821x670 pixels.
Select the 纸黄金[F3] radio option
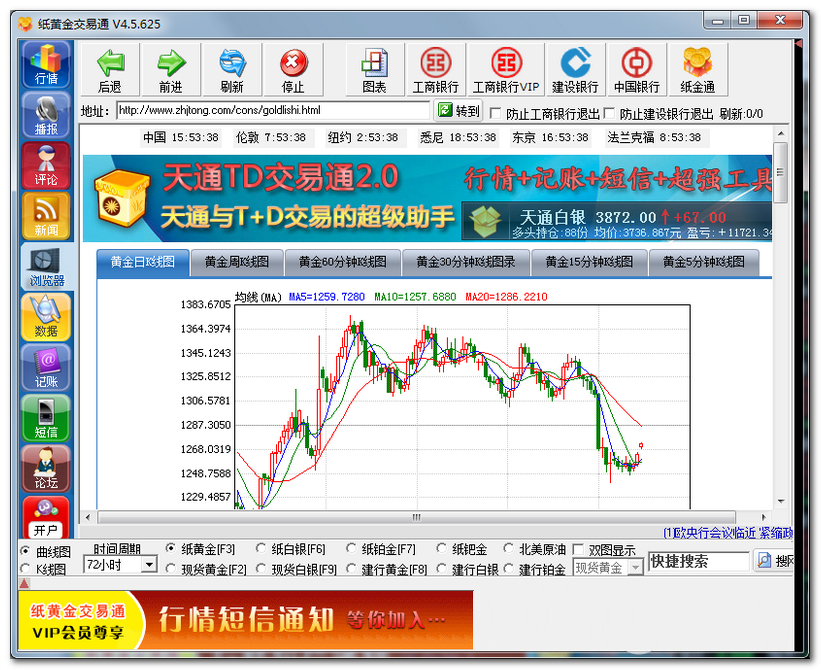pos(171,549)
